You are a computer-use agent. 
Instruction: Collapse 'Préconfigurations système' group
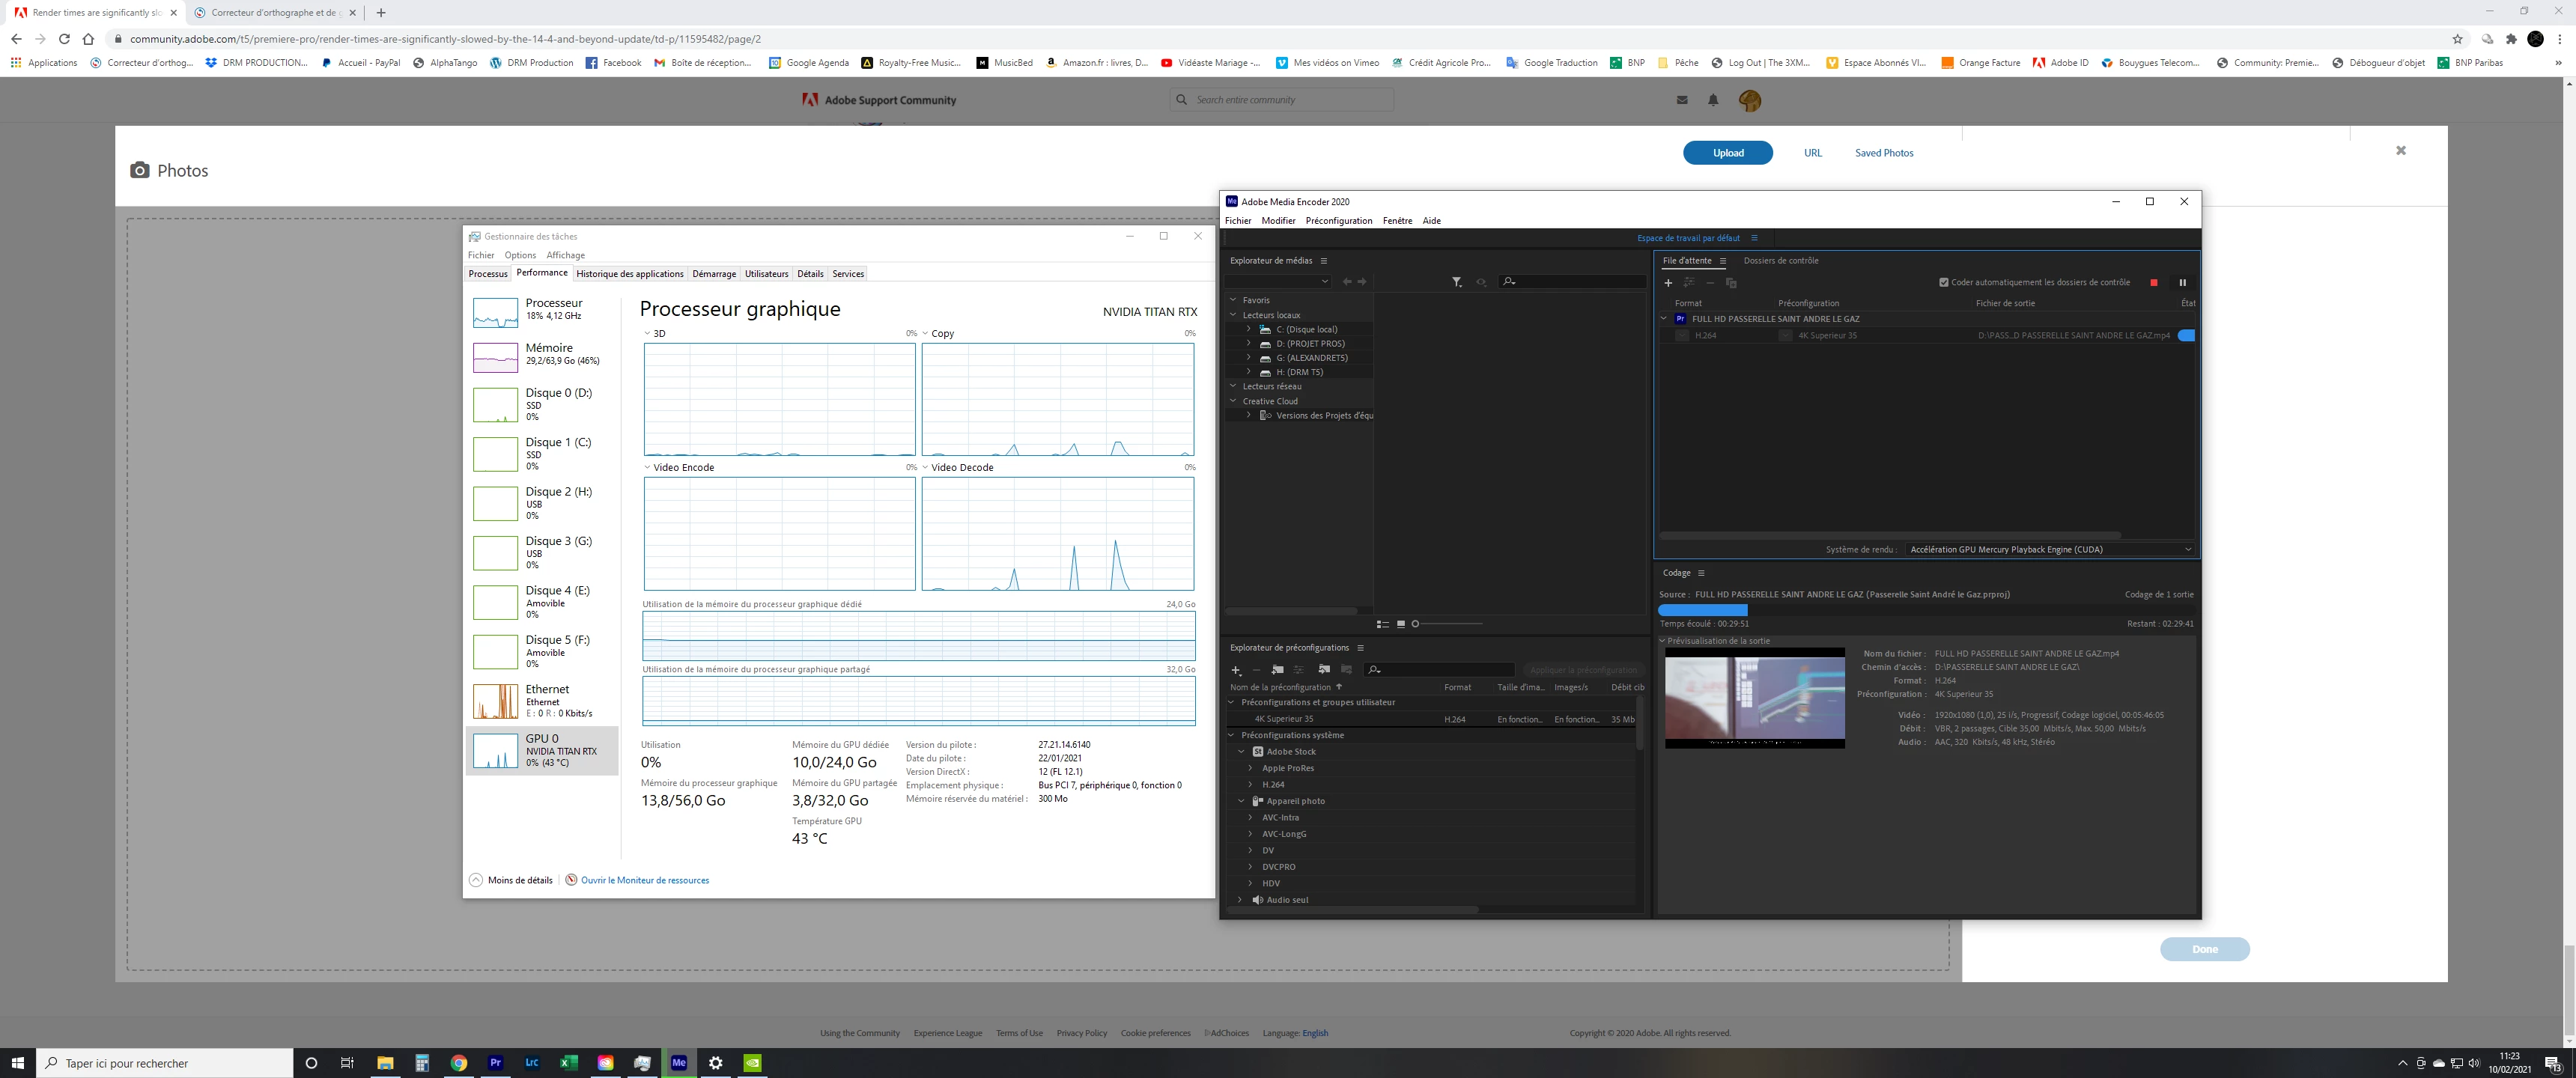pyautogui.click(x=1232, y=735)
